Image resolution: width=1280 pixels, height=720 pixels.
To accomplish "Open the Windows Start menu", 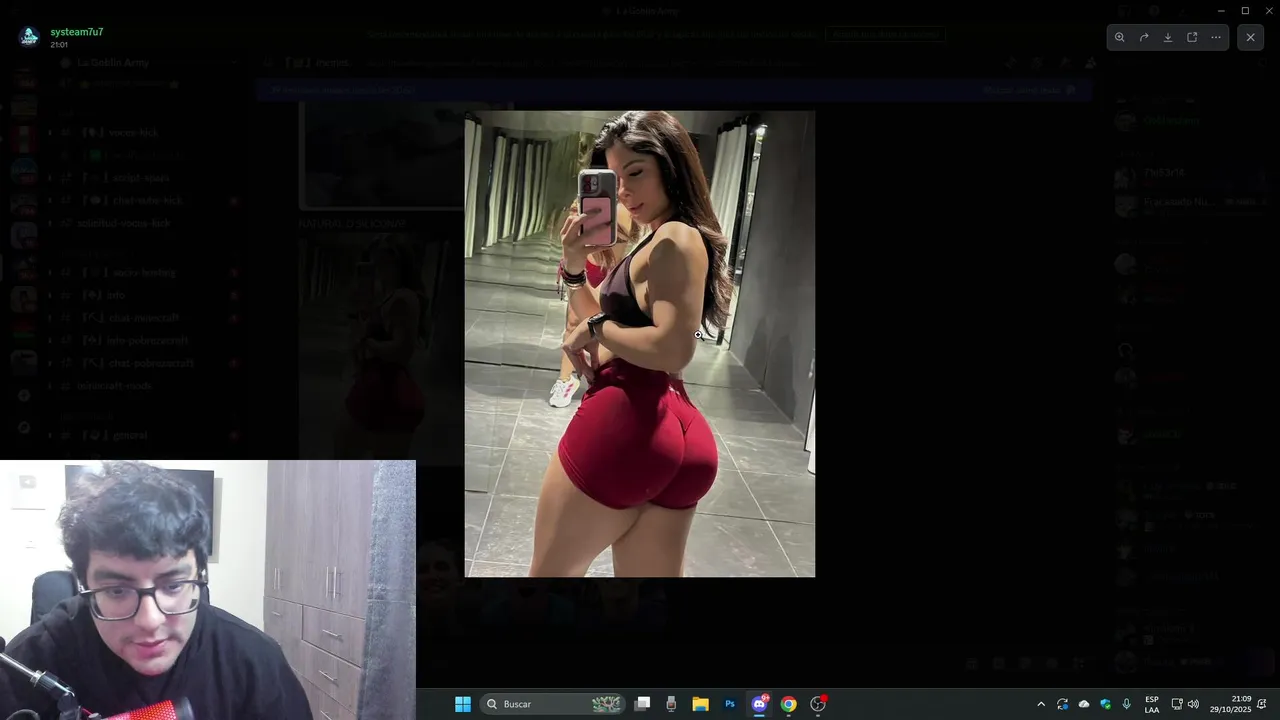I will [463, 704].
